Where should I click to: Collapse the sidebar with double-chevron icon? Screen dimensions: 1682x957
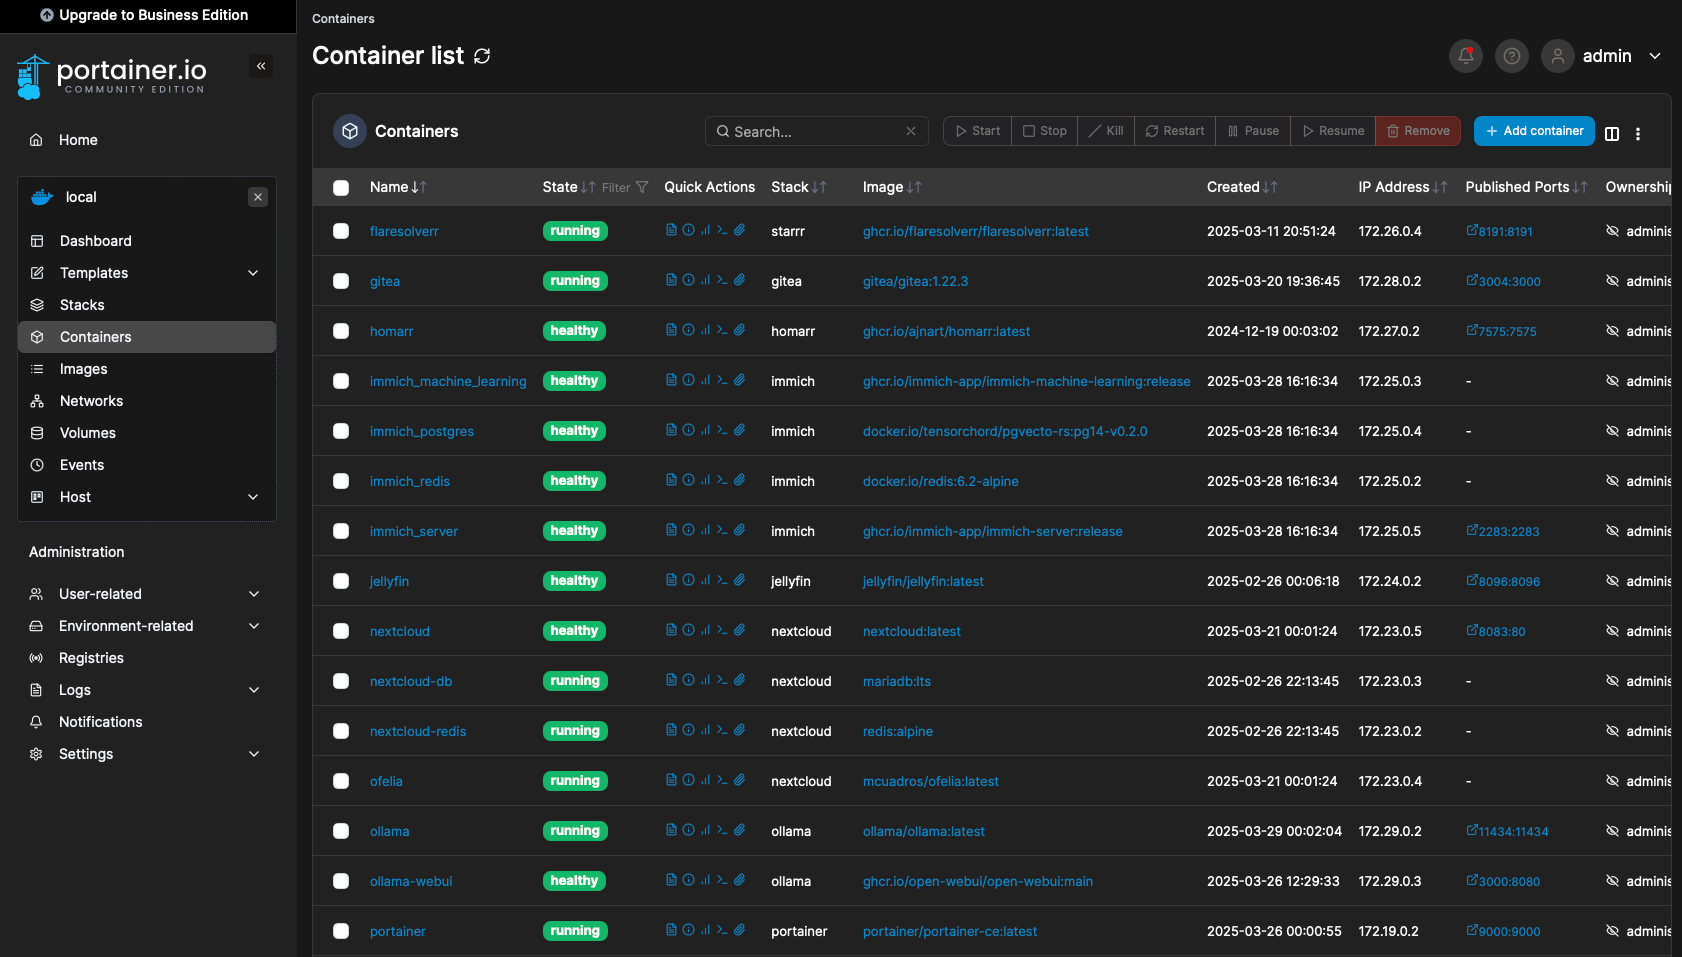[261, 66]
